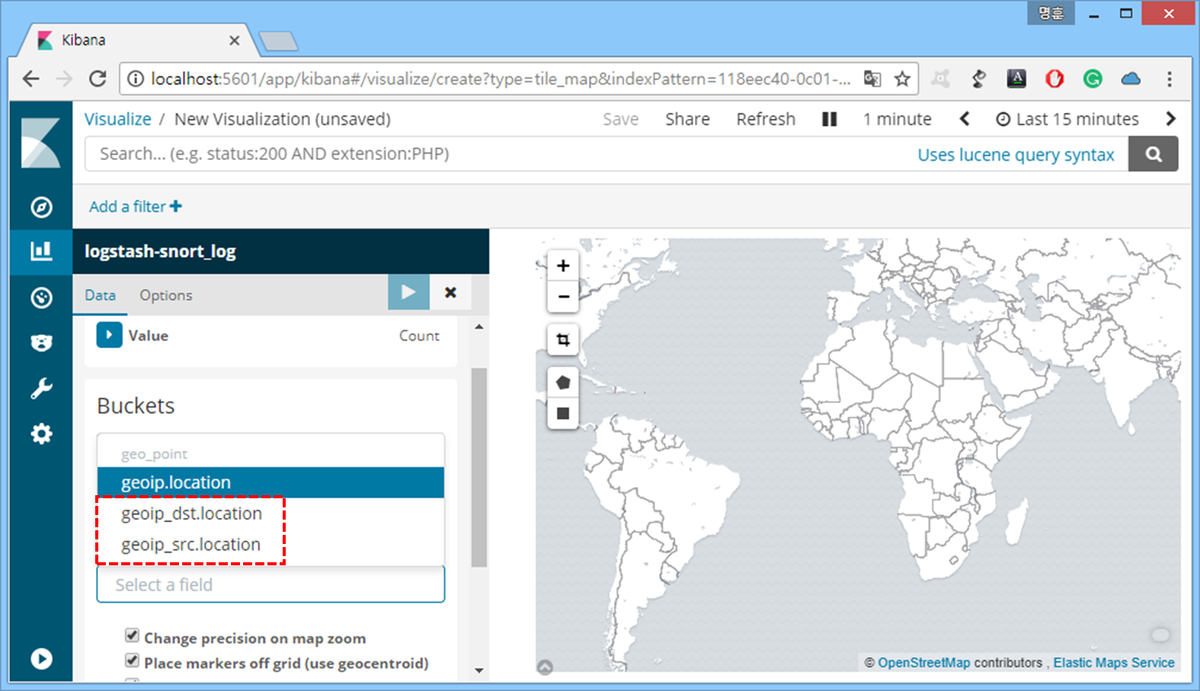Screen dimensions: 1200x691
Task: Click Share in the top menu
Action: click(x=688, y=119)
